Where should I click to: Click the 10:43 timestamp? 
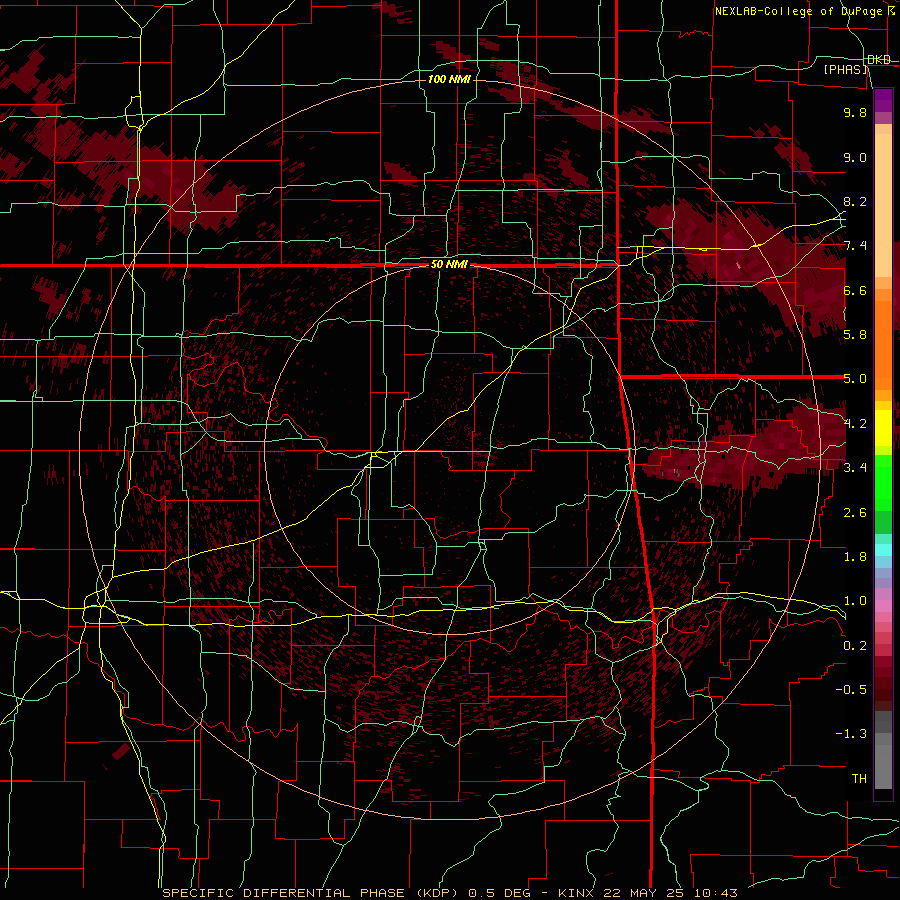coord(715,893)
